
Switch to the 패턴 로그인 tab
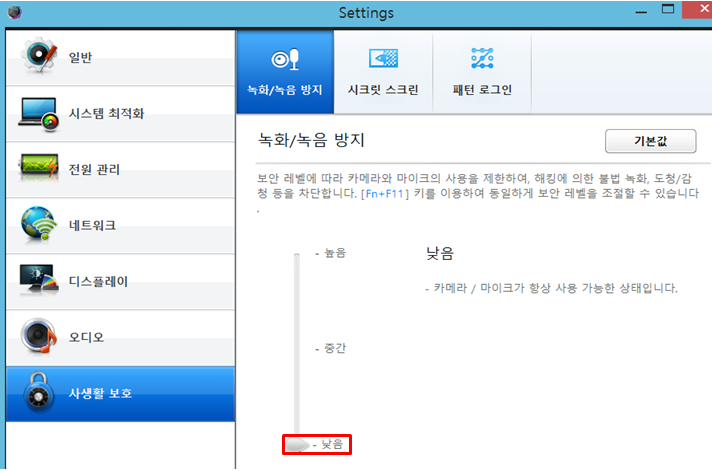click(x=482, y=72)
